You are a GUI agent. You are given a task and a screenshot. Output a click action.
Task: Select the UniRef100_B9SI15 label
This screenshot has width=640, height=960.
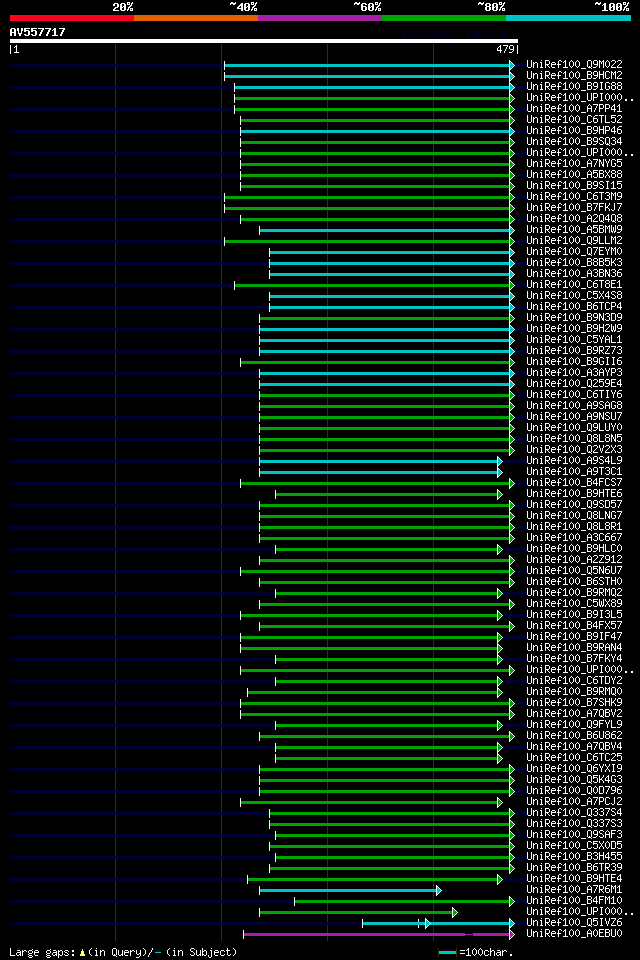[x=574, y=186]
